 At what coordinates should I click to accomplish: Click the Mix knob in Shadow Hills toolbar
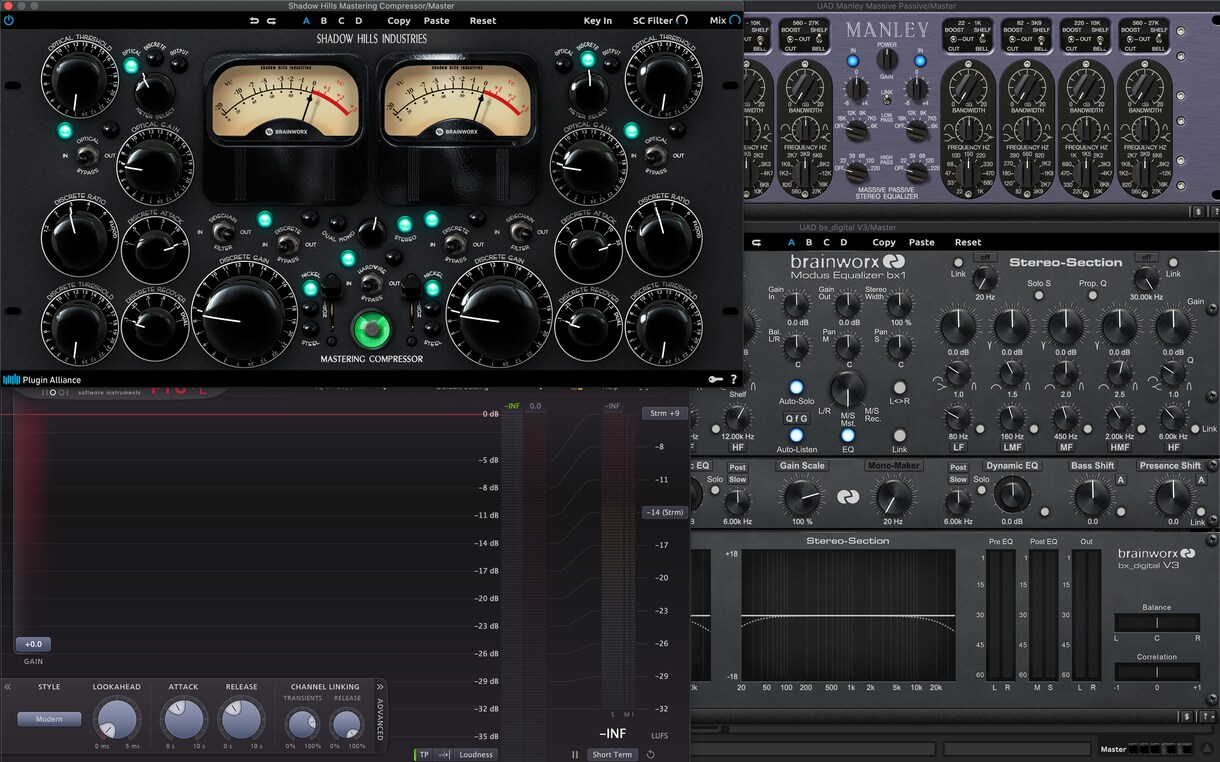tap(735, 20)
